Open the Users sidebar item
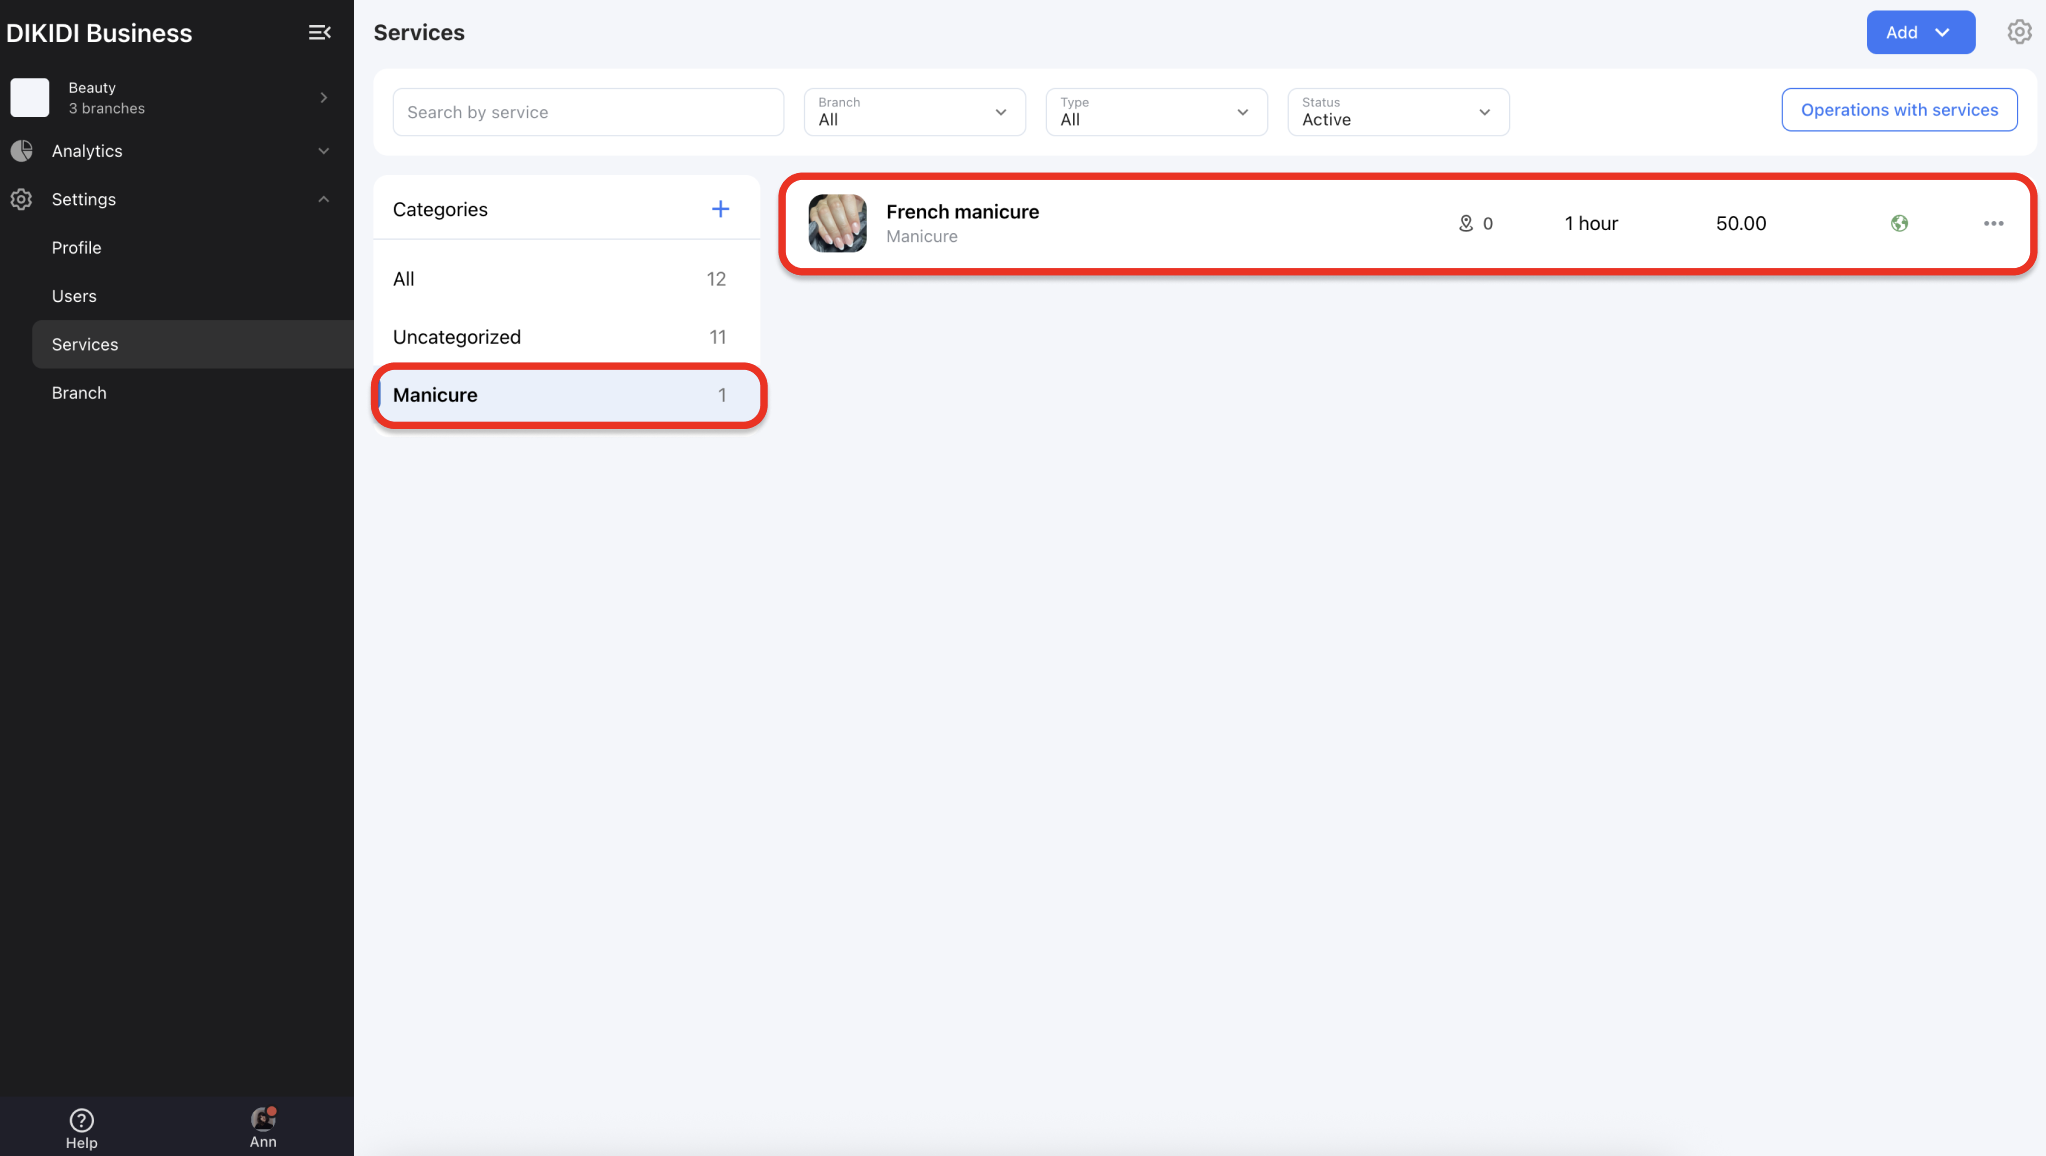Image resolution: width=2046 pixels, height=1156 pixels. [x=74, y=296]
